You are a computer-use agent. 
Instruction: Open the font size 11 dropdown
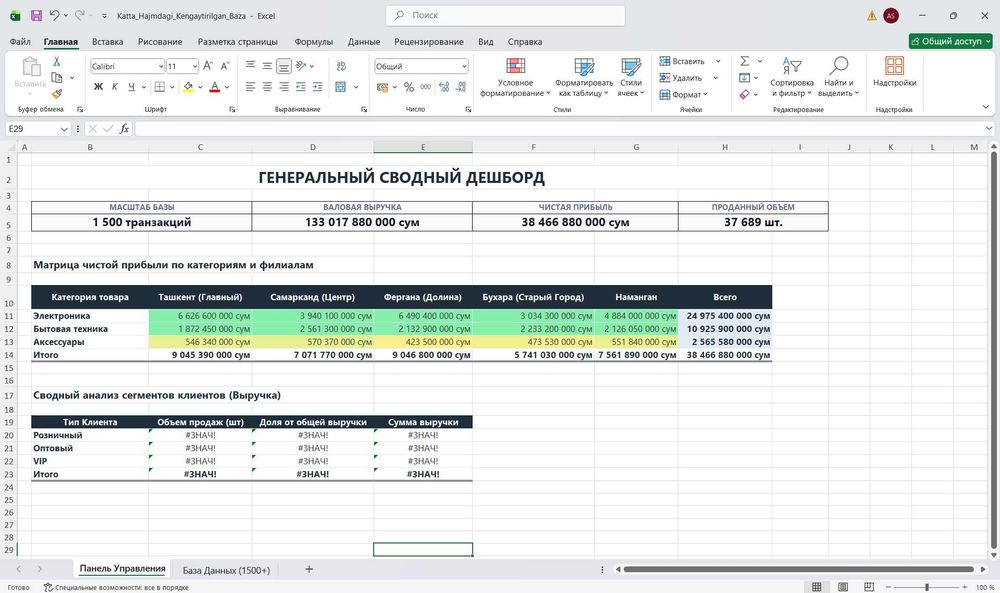click(195, 66)
